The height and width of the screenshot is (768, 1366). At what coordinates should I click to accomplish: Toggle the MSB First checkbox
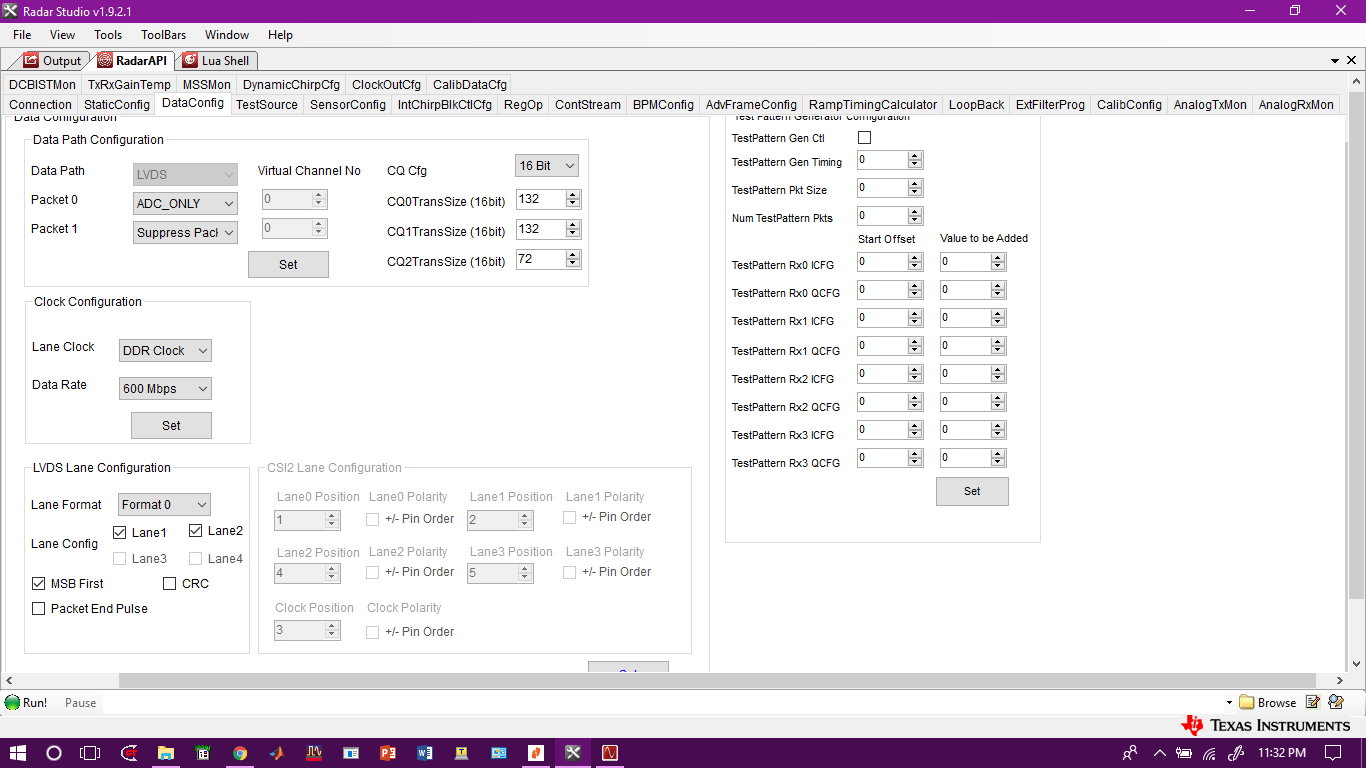tap(39, 583)
